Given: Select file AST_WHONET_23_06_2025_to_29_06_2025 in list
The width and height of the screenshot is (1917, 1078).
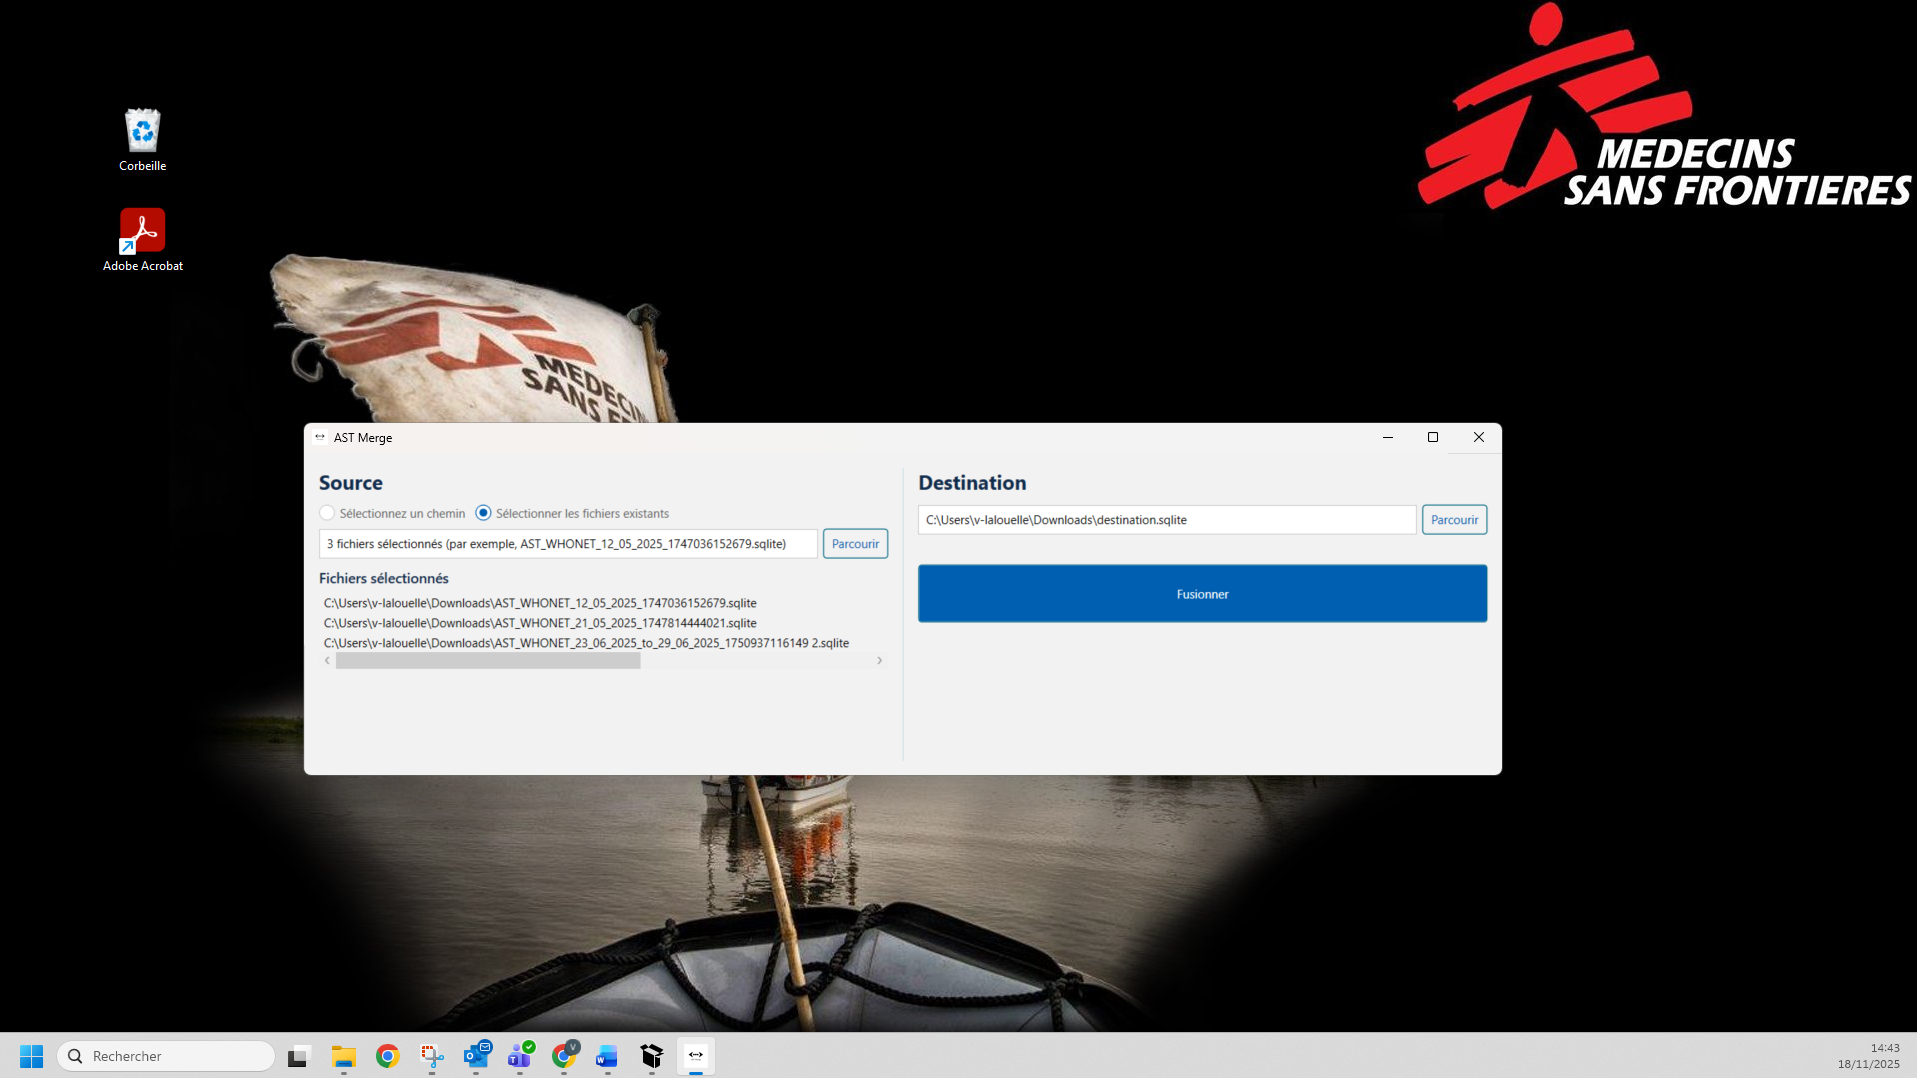Looking at the screenshot, I should pyautogui.click(x=586, y=643).
